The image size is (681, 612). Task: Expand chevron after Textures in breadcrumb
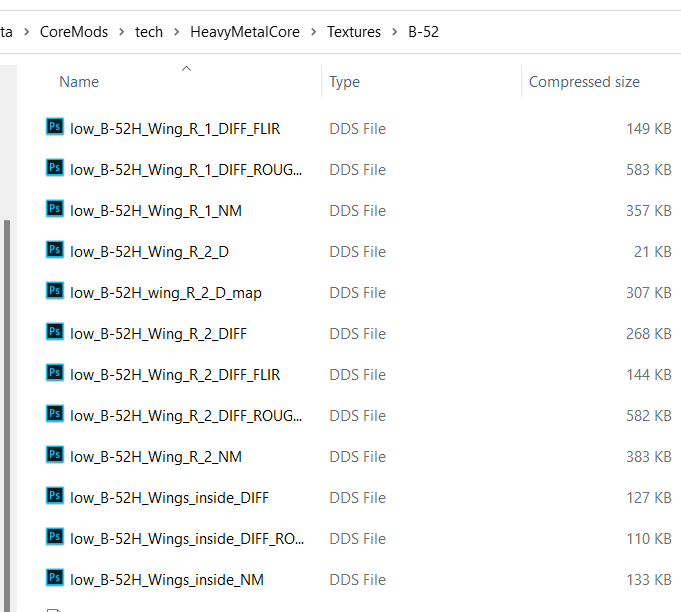394,32
